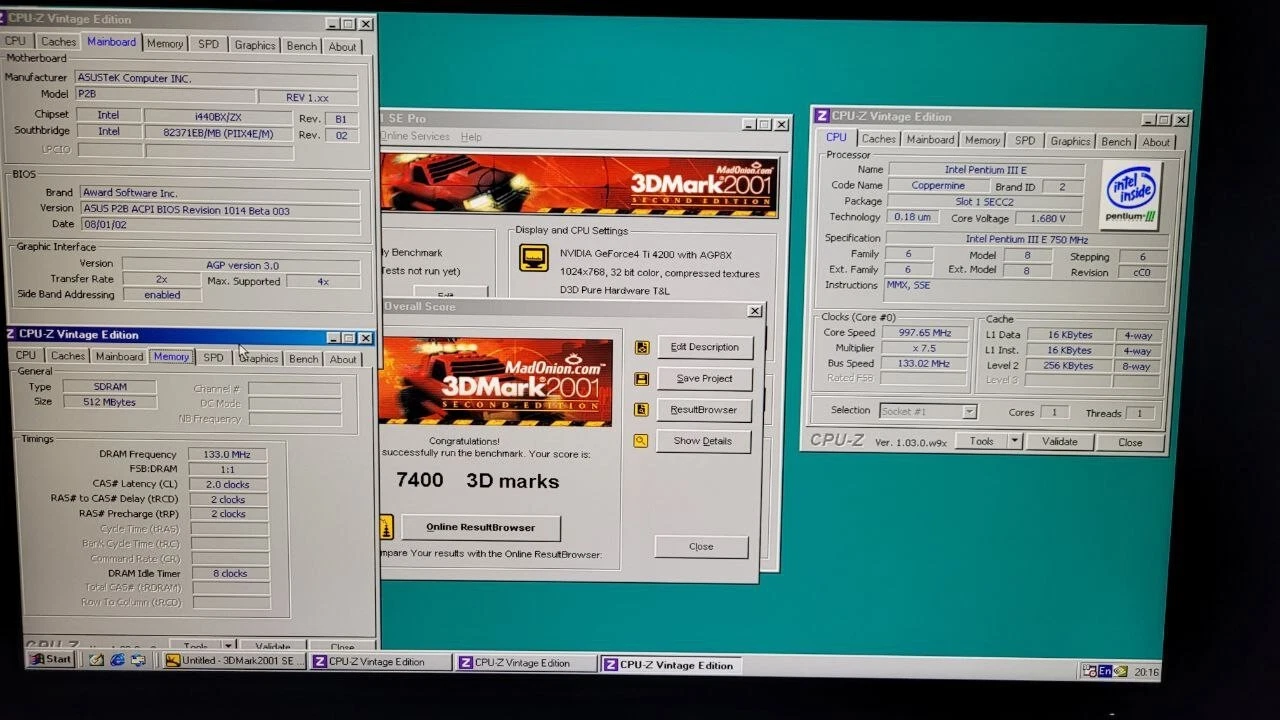The width and height of the screenshot is (1280, 720).
Task: Switch to Graphics tab in the right CPU-Z window
Action: click(1070, 142)
